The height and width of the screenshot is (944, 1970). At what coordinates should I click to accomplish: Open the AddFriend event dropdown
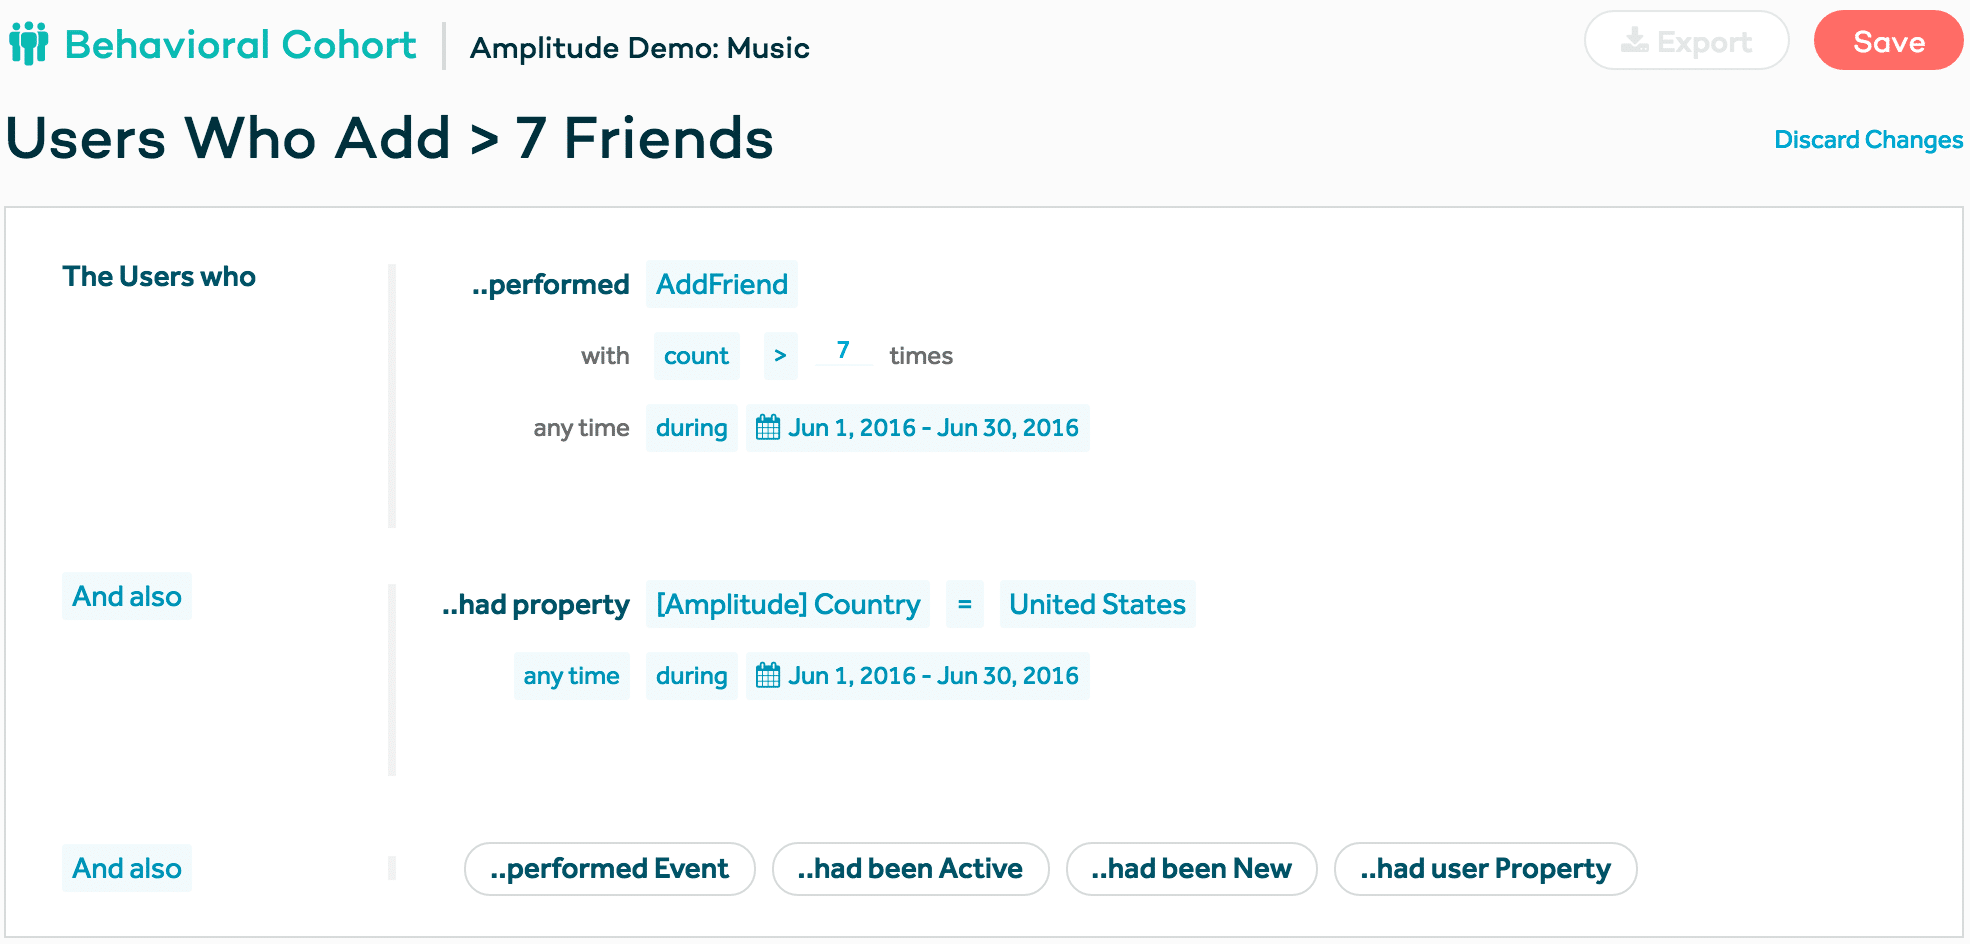point(721,285)
